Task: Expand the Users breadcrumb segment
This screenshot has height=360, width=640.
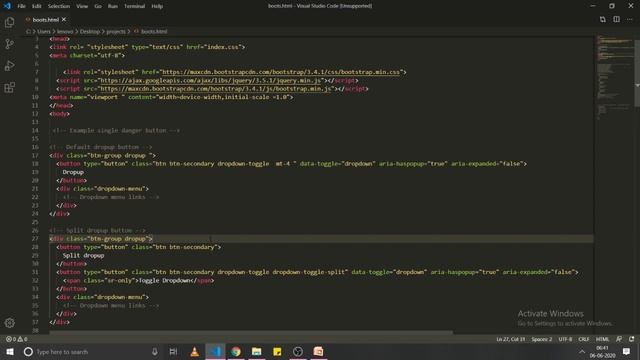Action: (x=44, y=31)
